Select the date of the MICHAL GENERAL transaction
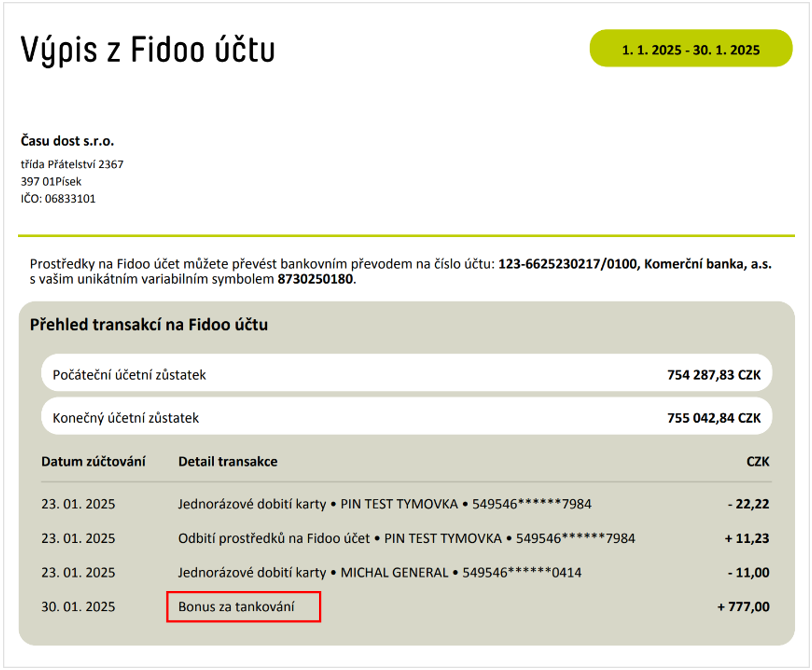 pyautogui.click(x=78, y=573)
